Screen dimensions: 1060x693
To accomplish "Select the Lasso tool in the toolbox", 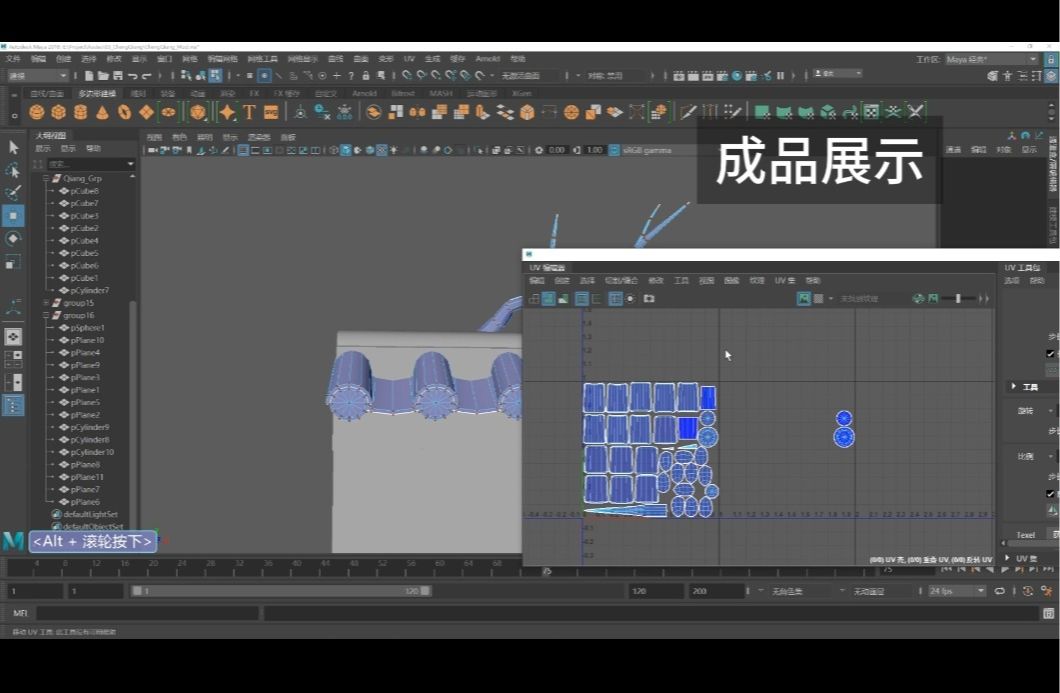I will tap(13, 170).
